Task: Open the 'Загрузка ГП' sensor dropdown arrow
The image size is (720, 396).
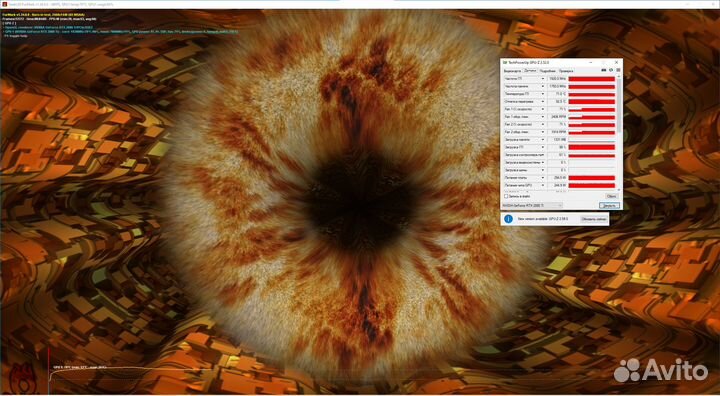Action: click(543, 147)
